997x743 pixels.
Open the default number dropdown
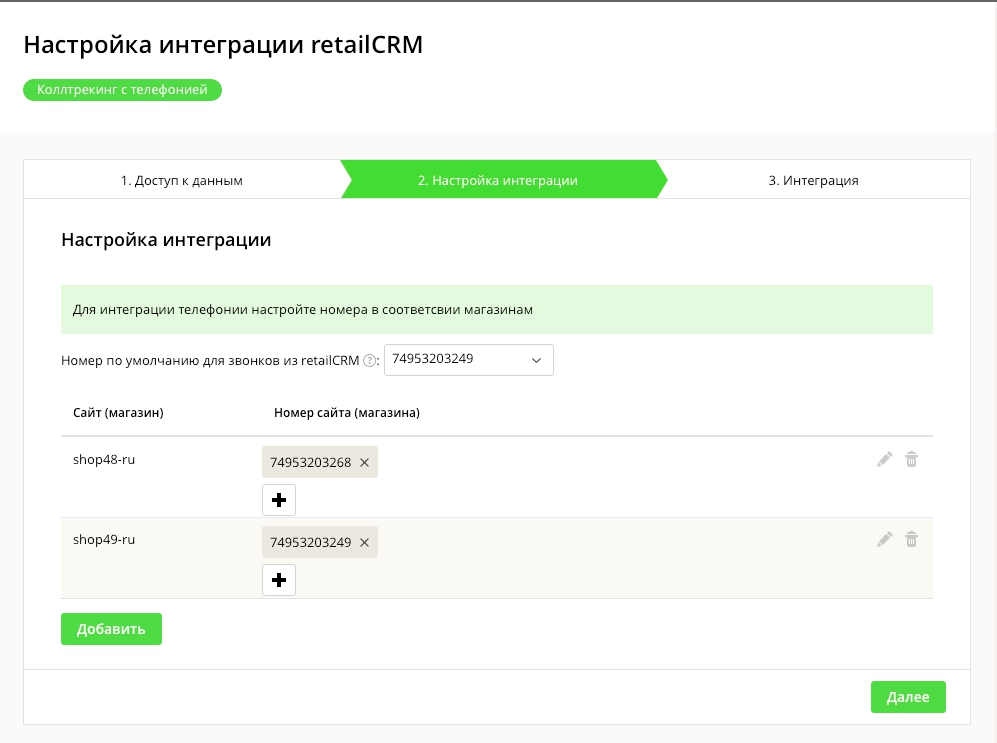(x=469, y=360)
